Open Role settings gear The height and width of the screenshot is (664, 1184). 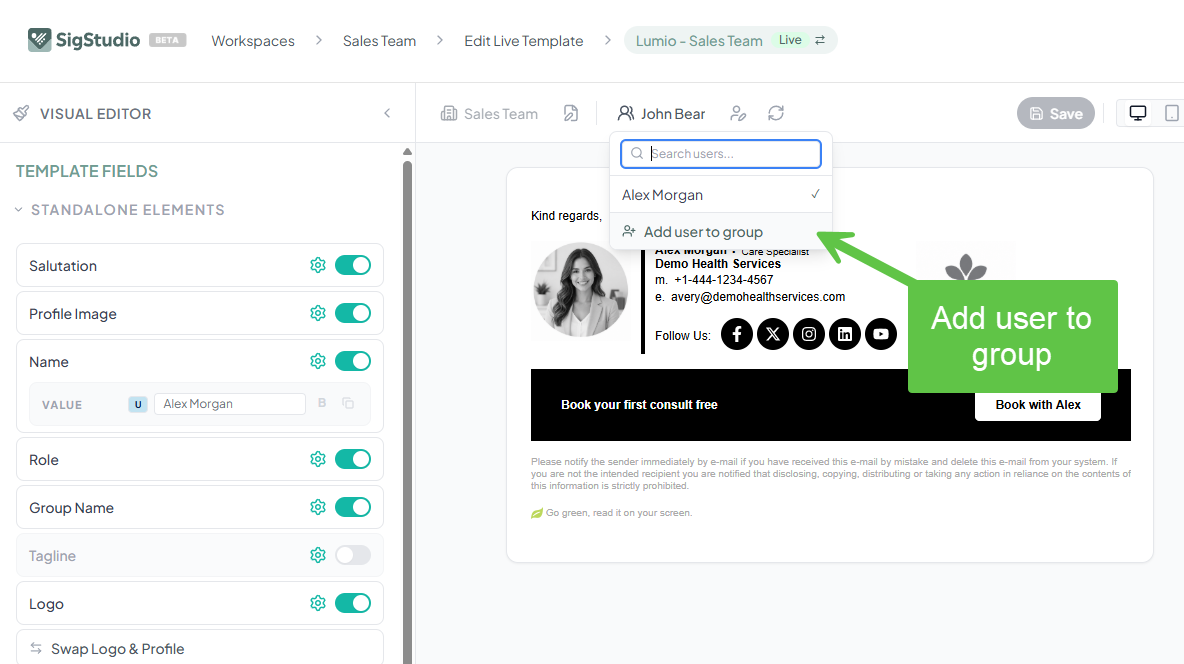coord(318,459)
